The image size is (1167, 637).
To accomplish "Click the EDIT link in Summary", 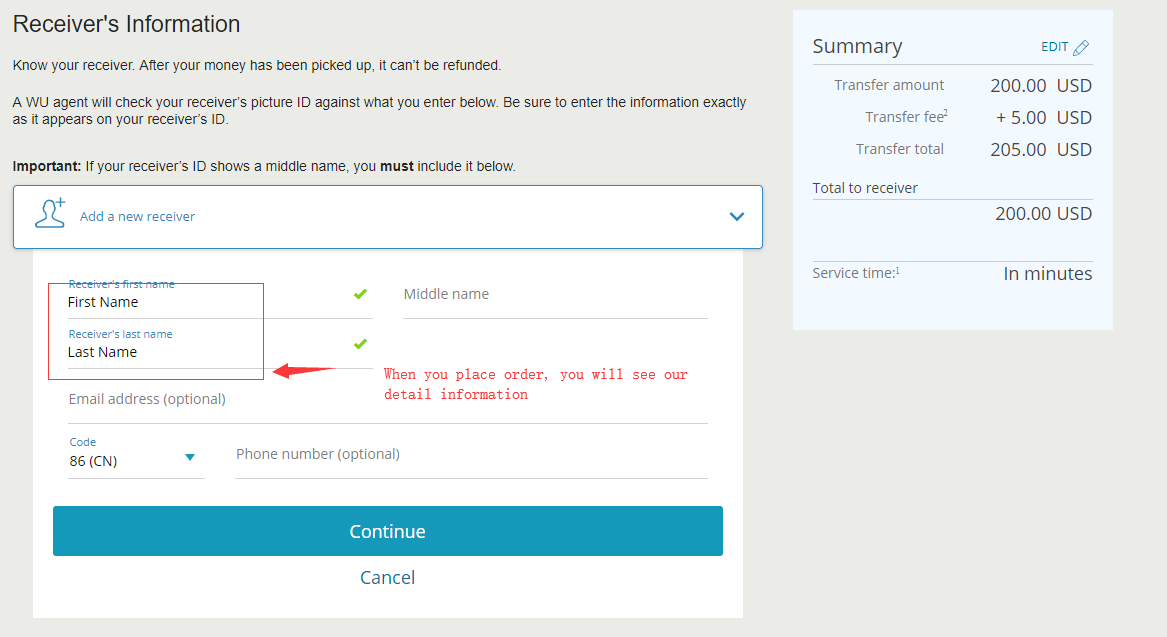I will (x=1055, y=47).
